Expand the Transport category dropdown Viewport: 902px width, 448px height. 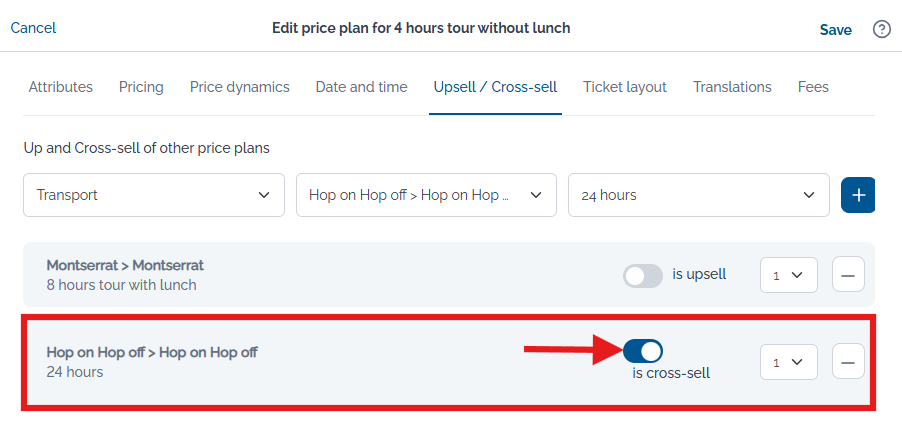(x=154, y=195)
